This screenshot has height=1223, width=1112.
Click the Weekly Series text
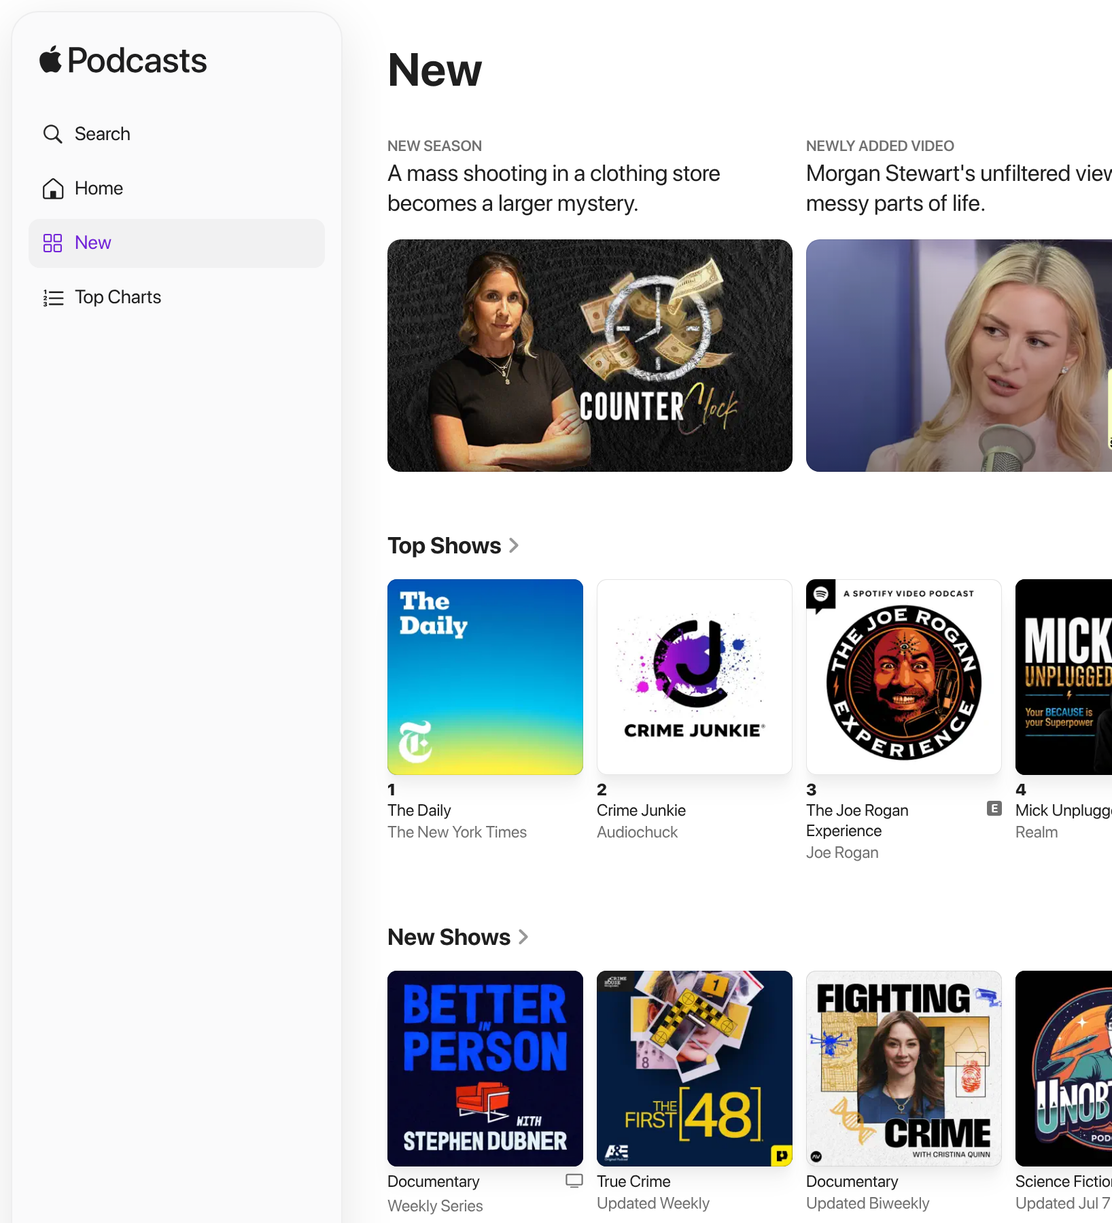[435, 1206]
